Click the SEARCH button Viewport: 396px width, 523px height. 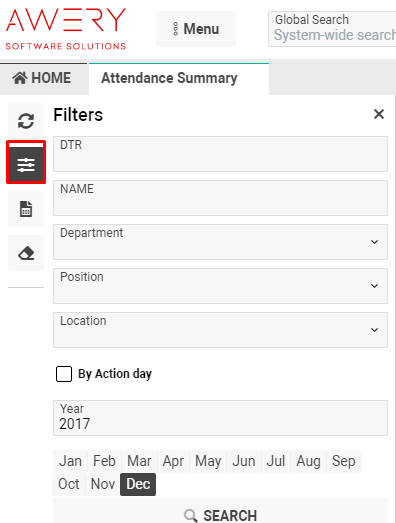pos(220,515)
